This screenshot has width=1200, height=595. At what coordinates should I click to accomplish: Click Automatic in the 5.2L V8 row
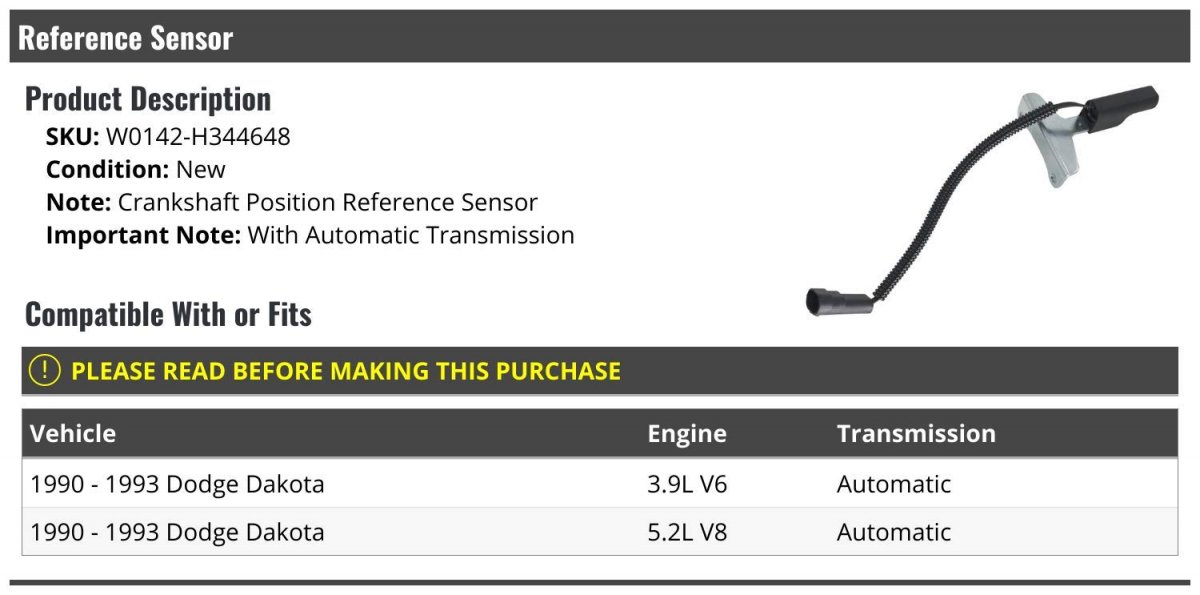click(894, 532)
